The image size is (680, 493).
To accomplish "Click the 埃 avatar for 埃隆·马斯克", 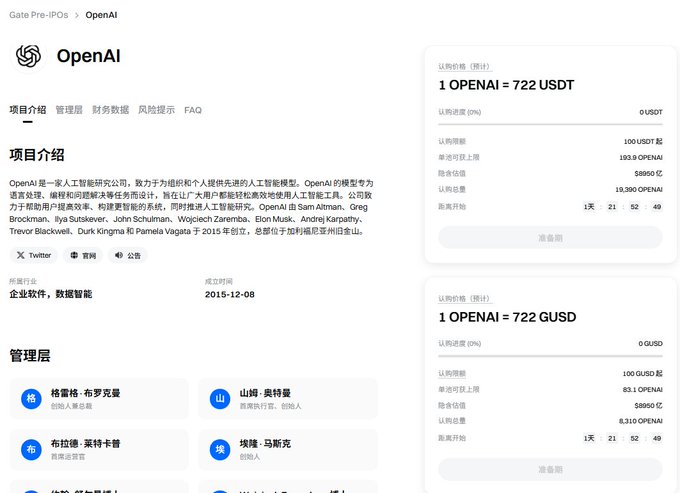I will (220, 449).
